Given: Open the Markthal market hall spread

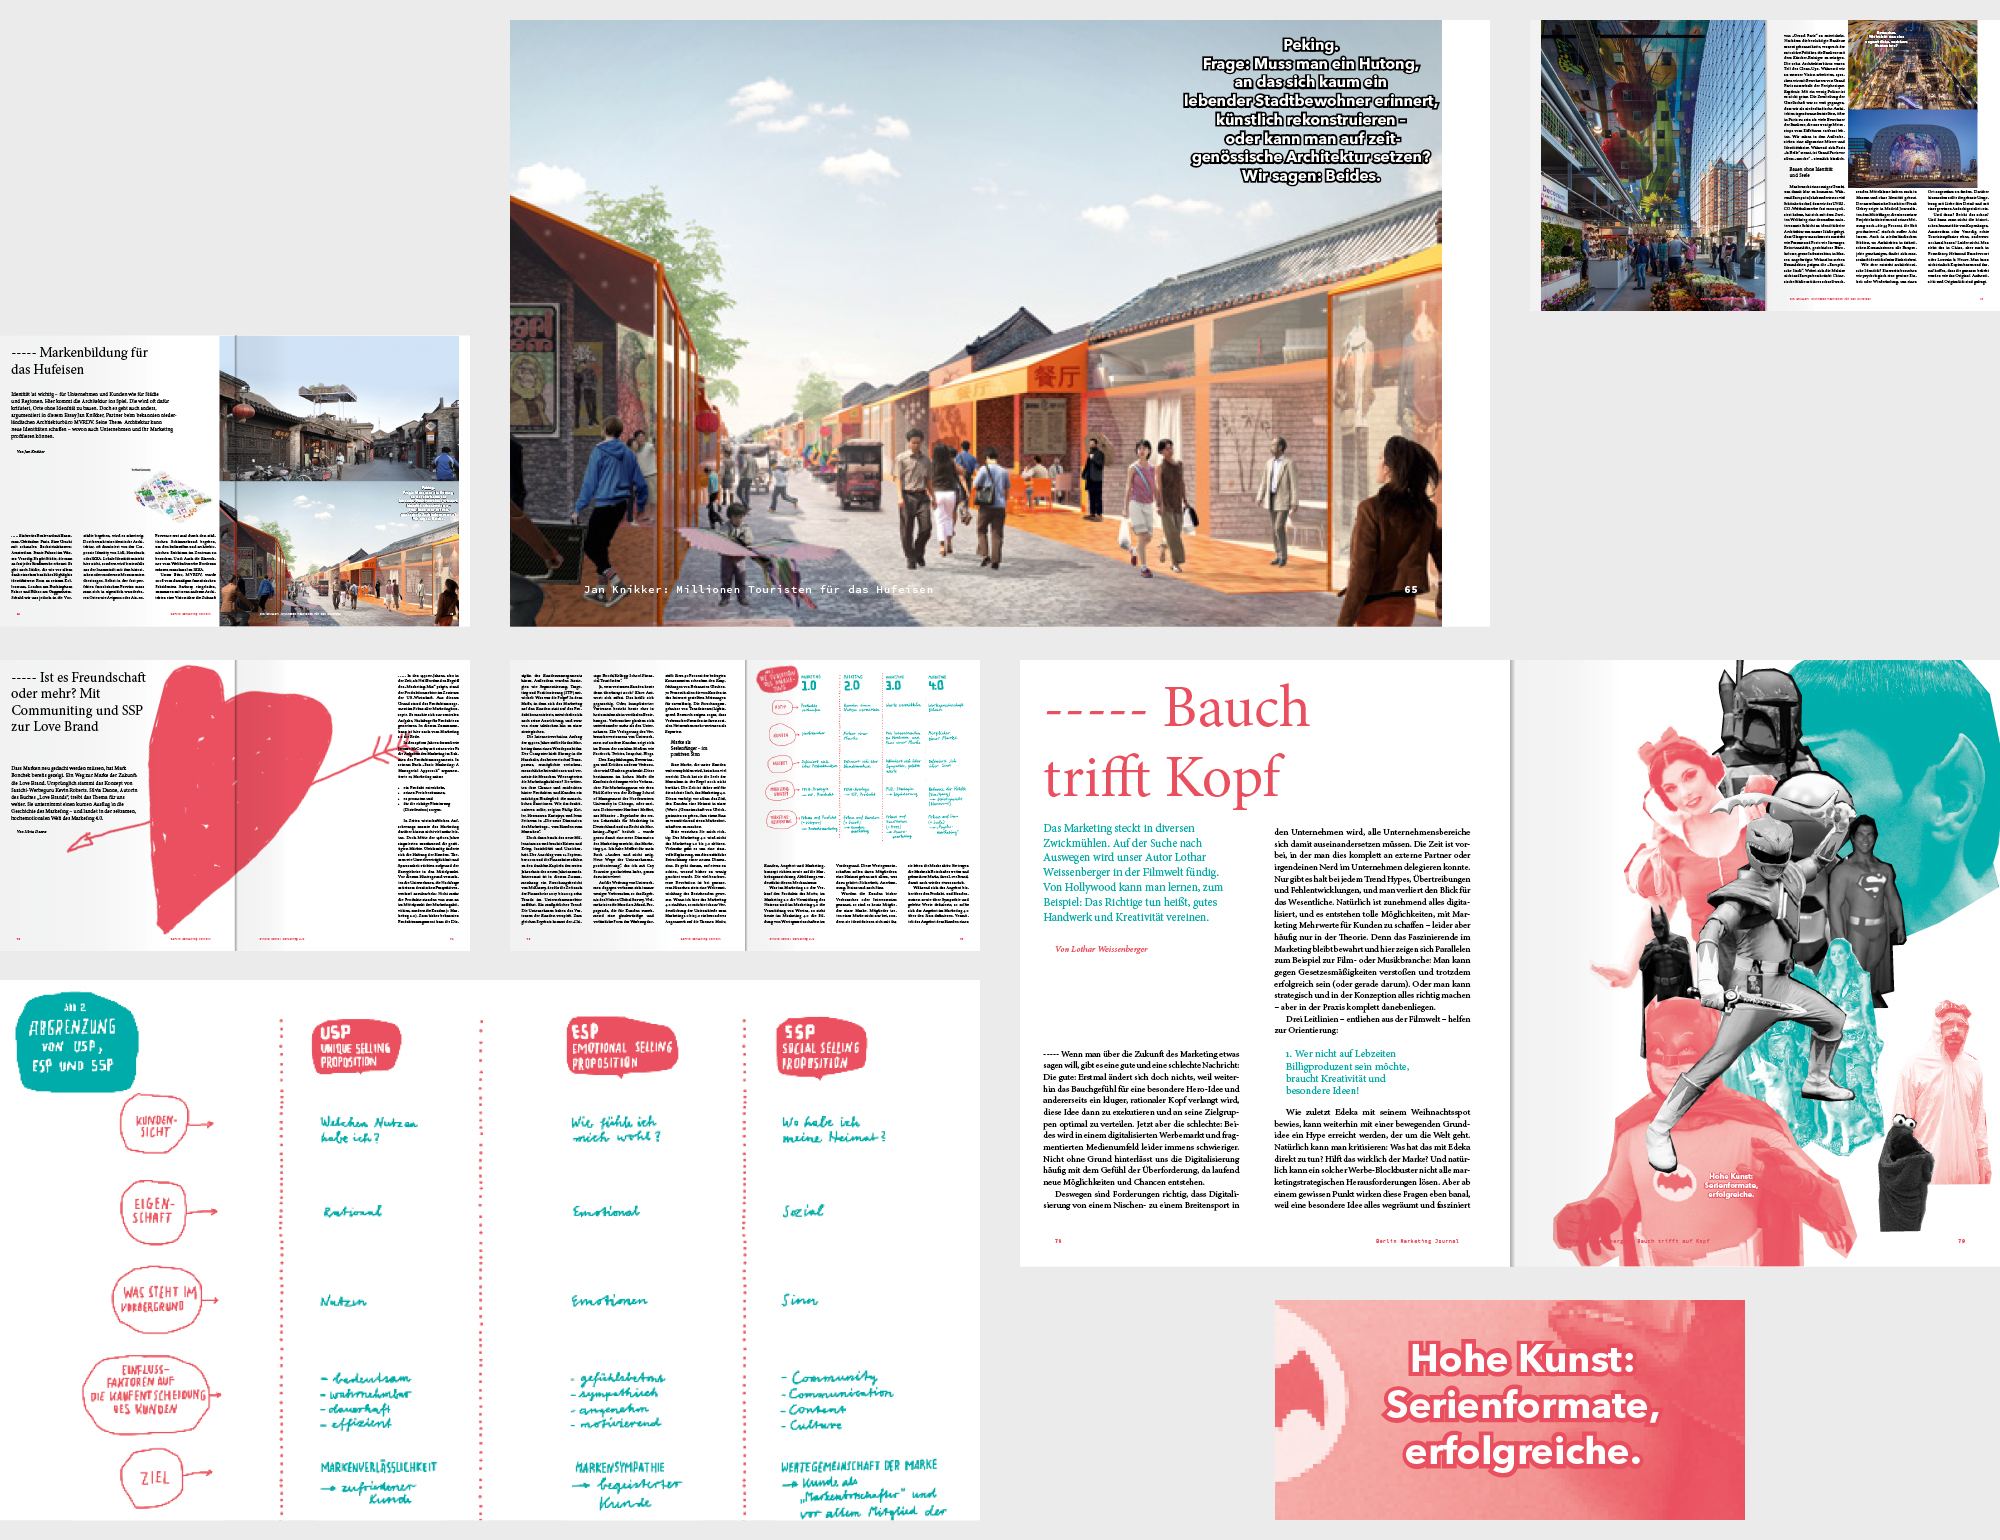Looking at the screenshot, I should [x=1765, y=165].
